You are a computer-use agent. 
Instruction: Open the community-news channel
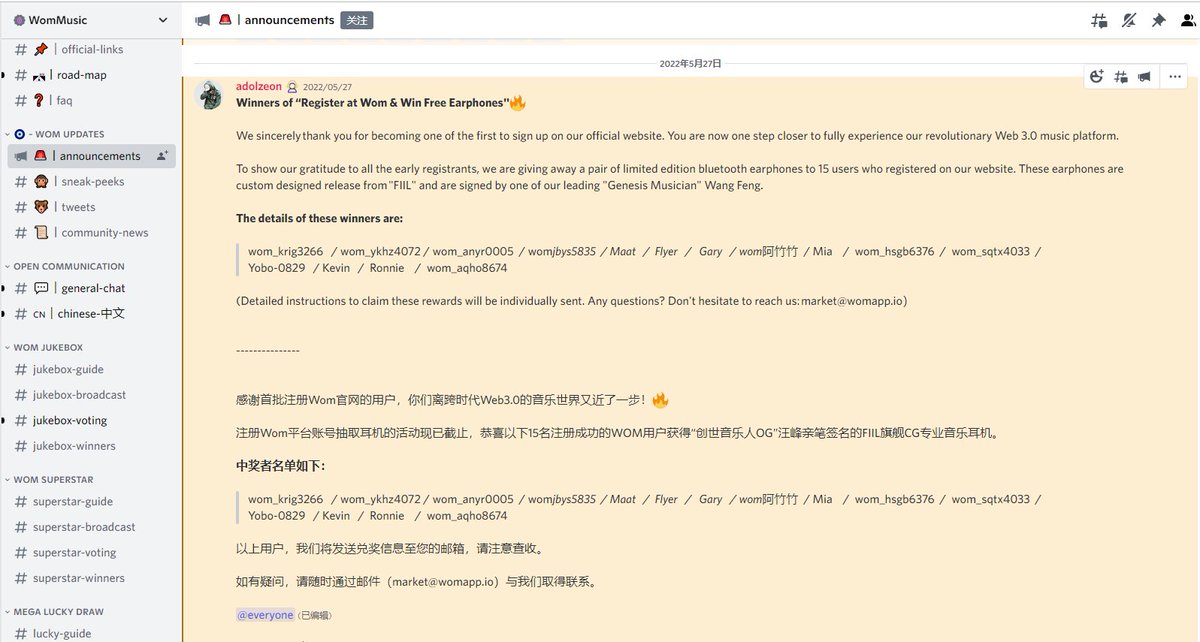point(92,233)
